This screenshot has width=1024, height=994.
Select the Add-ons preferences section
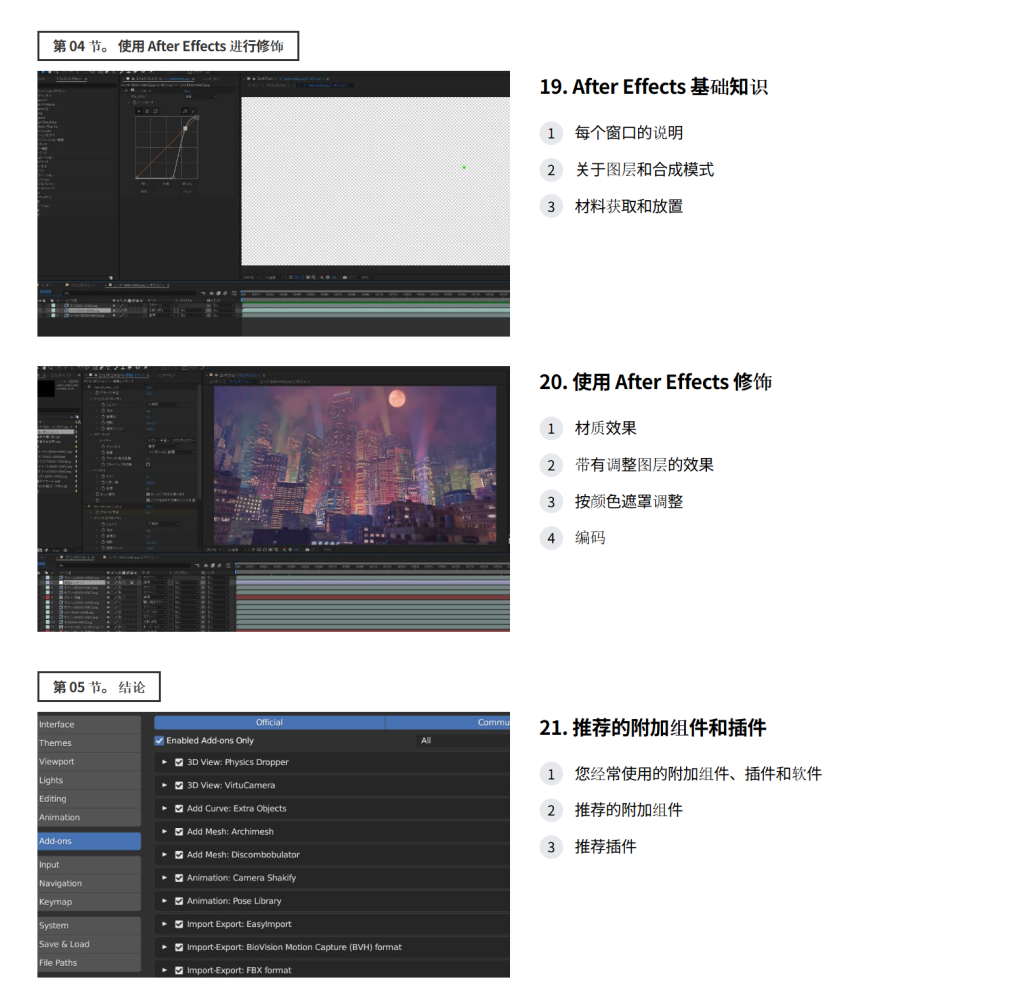(89, 841)
